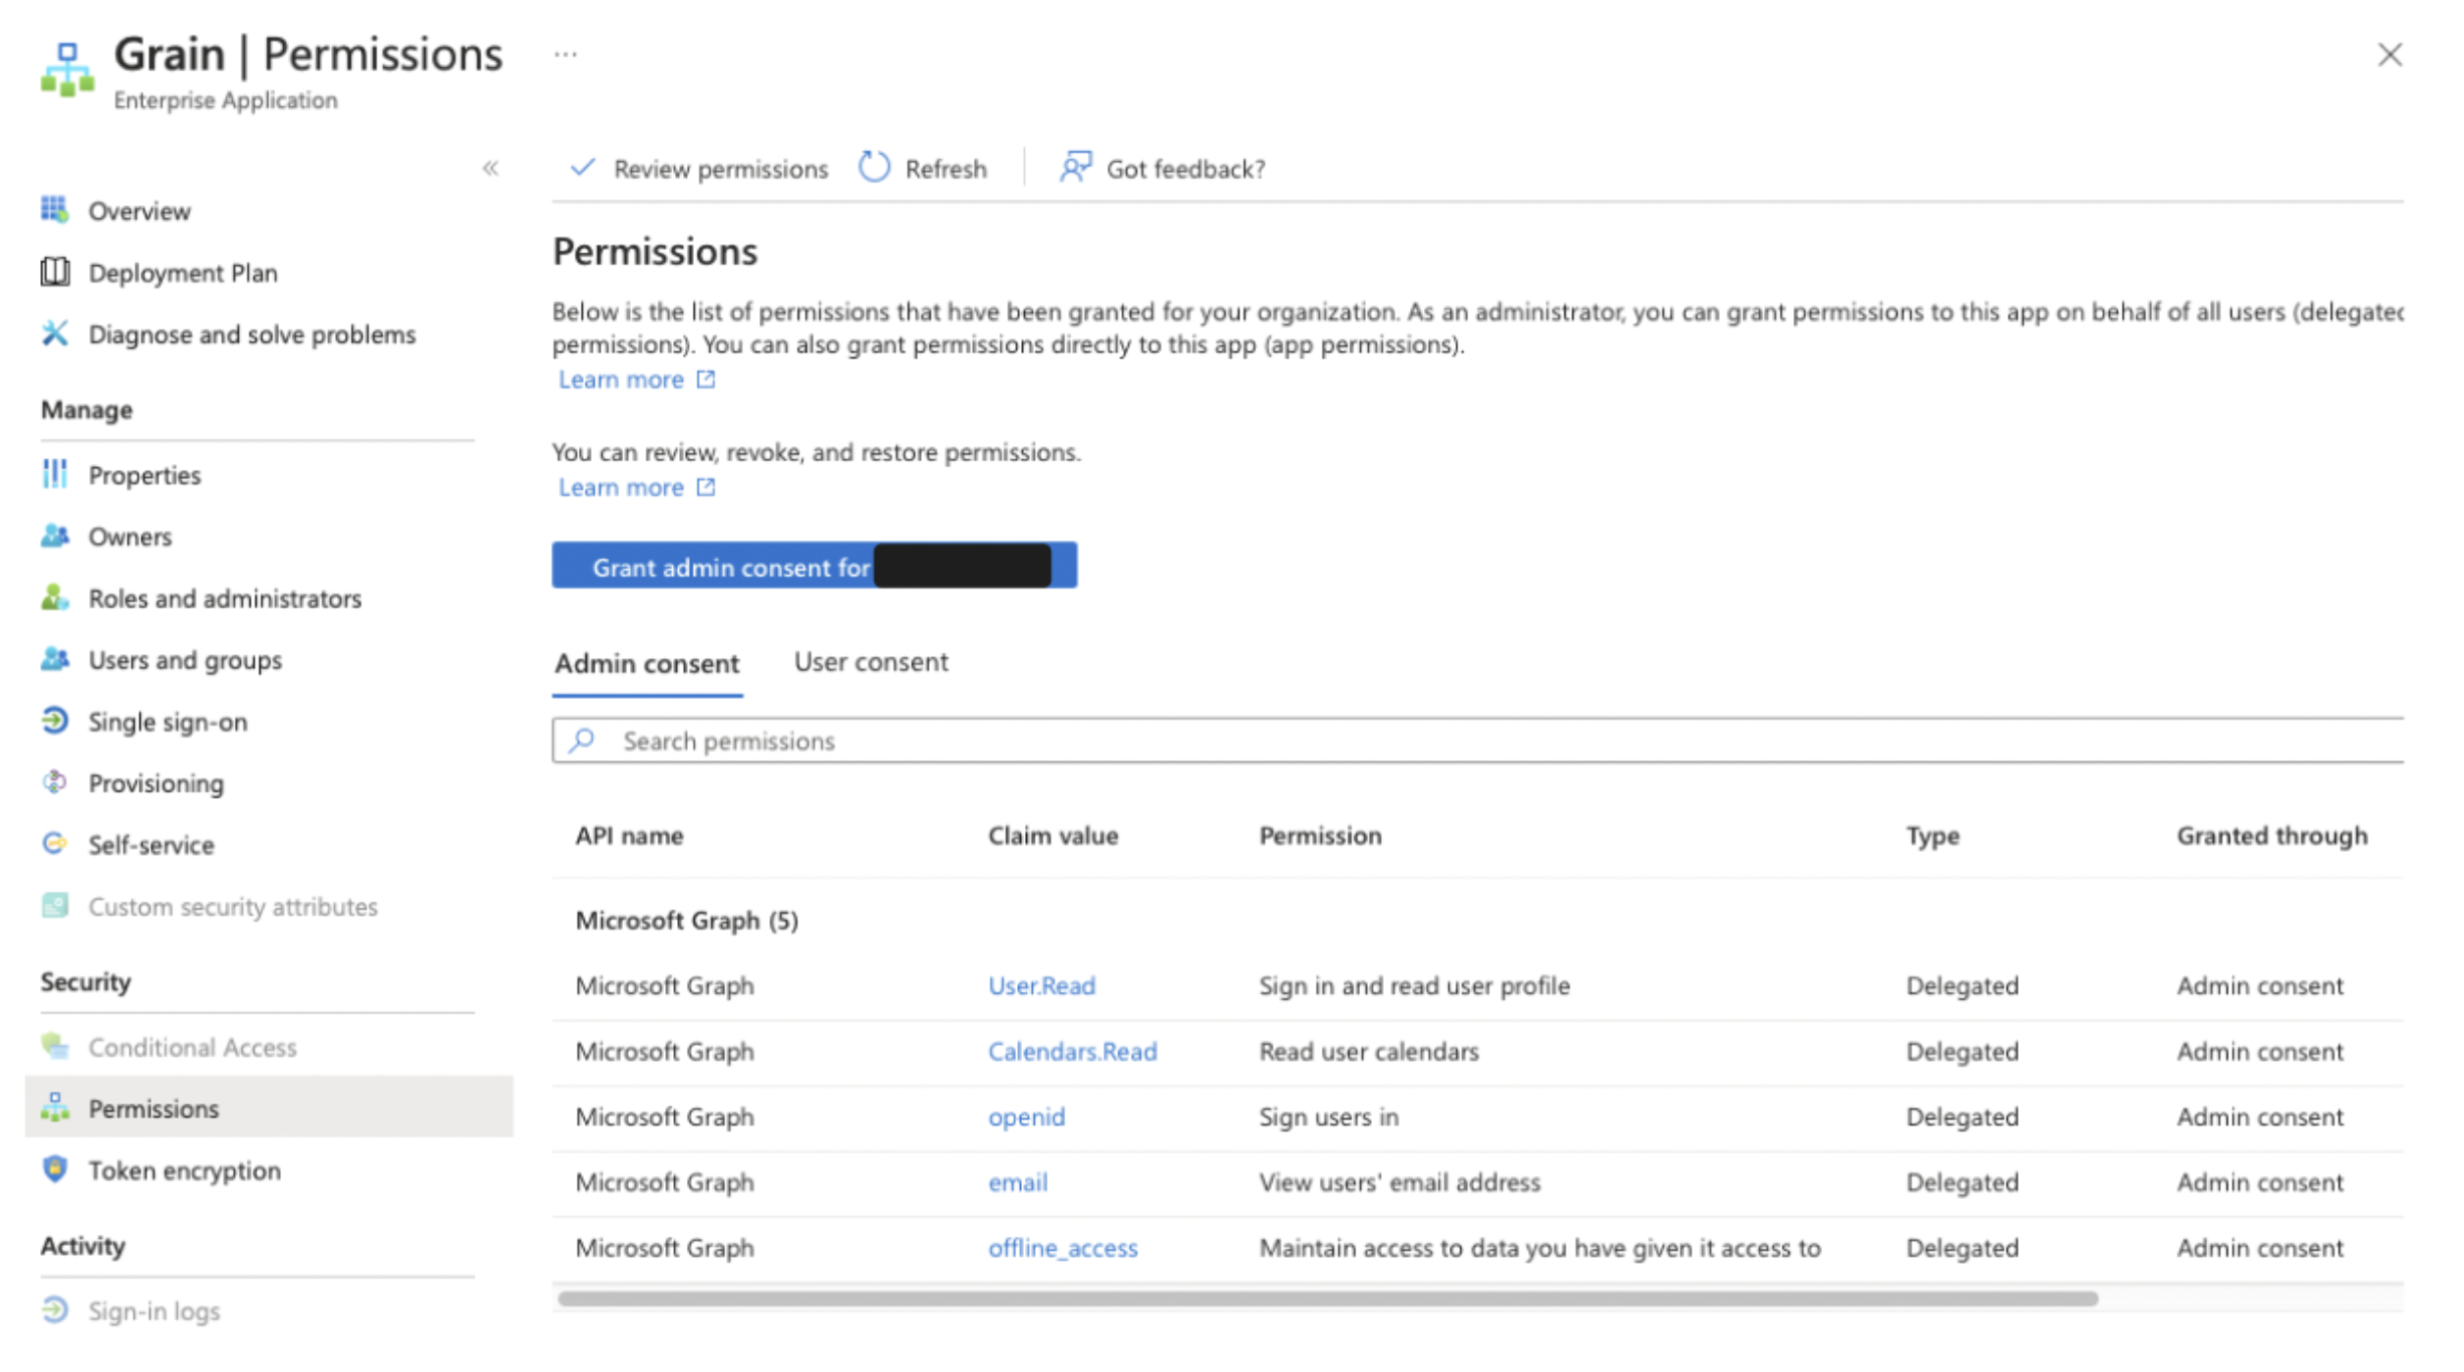Click the Conditional Access icon
Image resolution: width=2464 pixels, height=1372 pixels.
(x=55, y=1047)
